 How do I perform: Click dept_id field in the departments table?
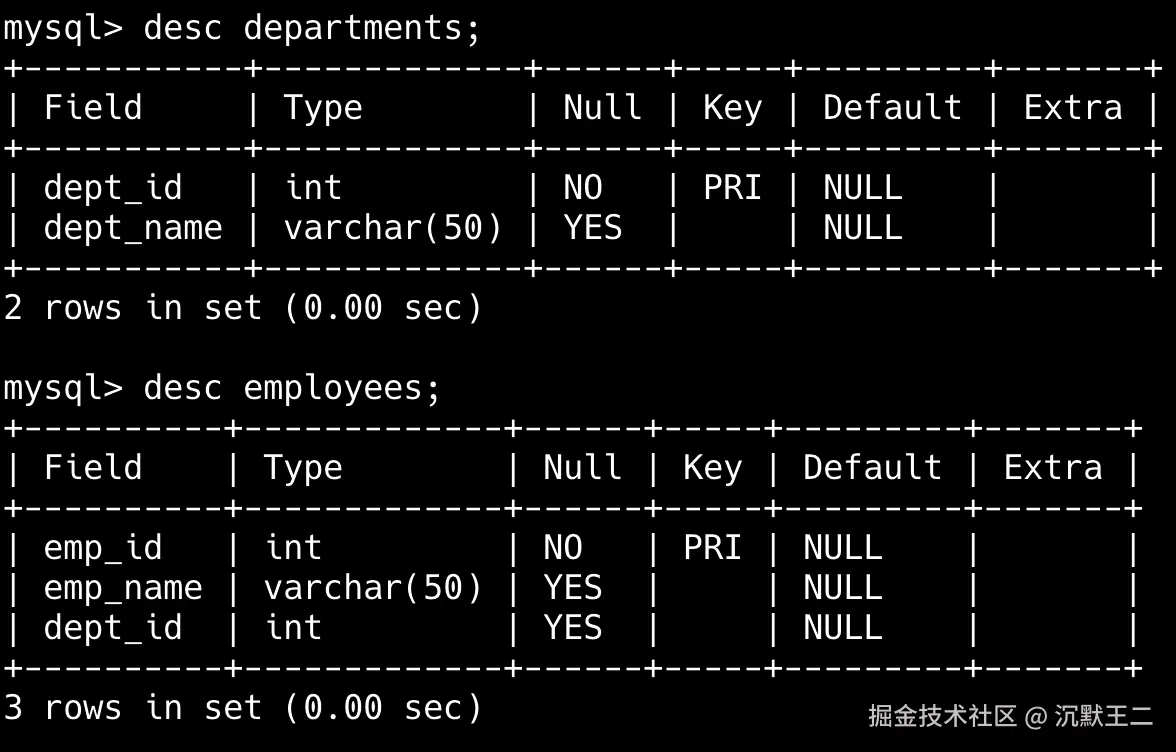tap(113, 188)
